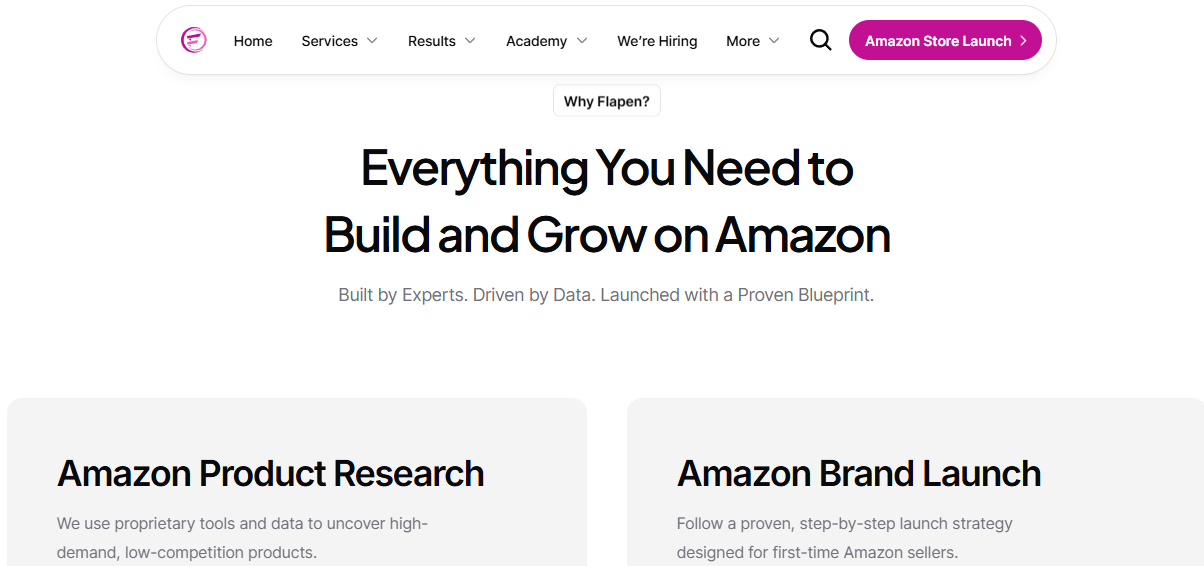Select the Academy menu label
The width and height of the screenshot is (1204, 566).
[536, 41]
